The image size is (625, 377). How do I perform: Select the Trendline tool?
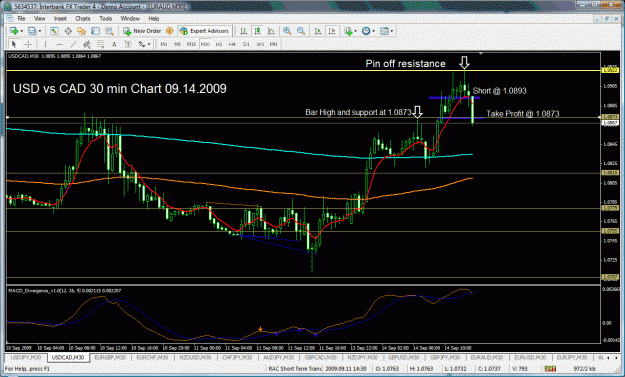tap(73, 44)
